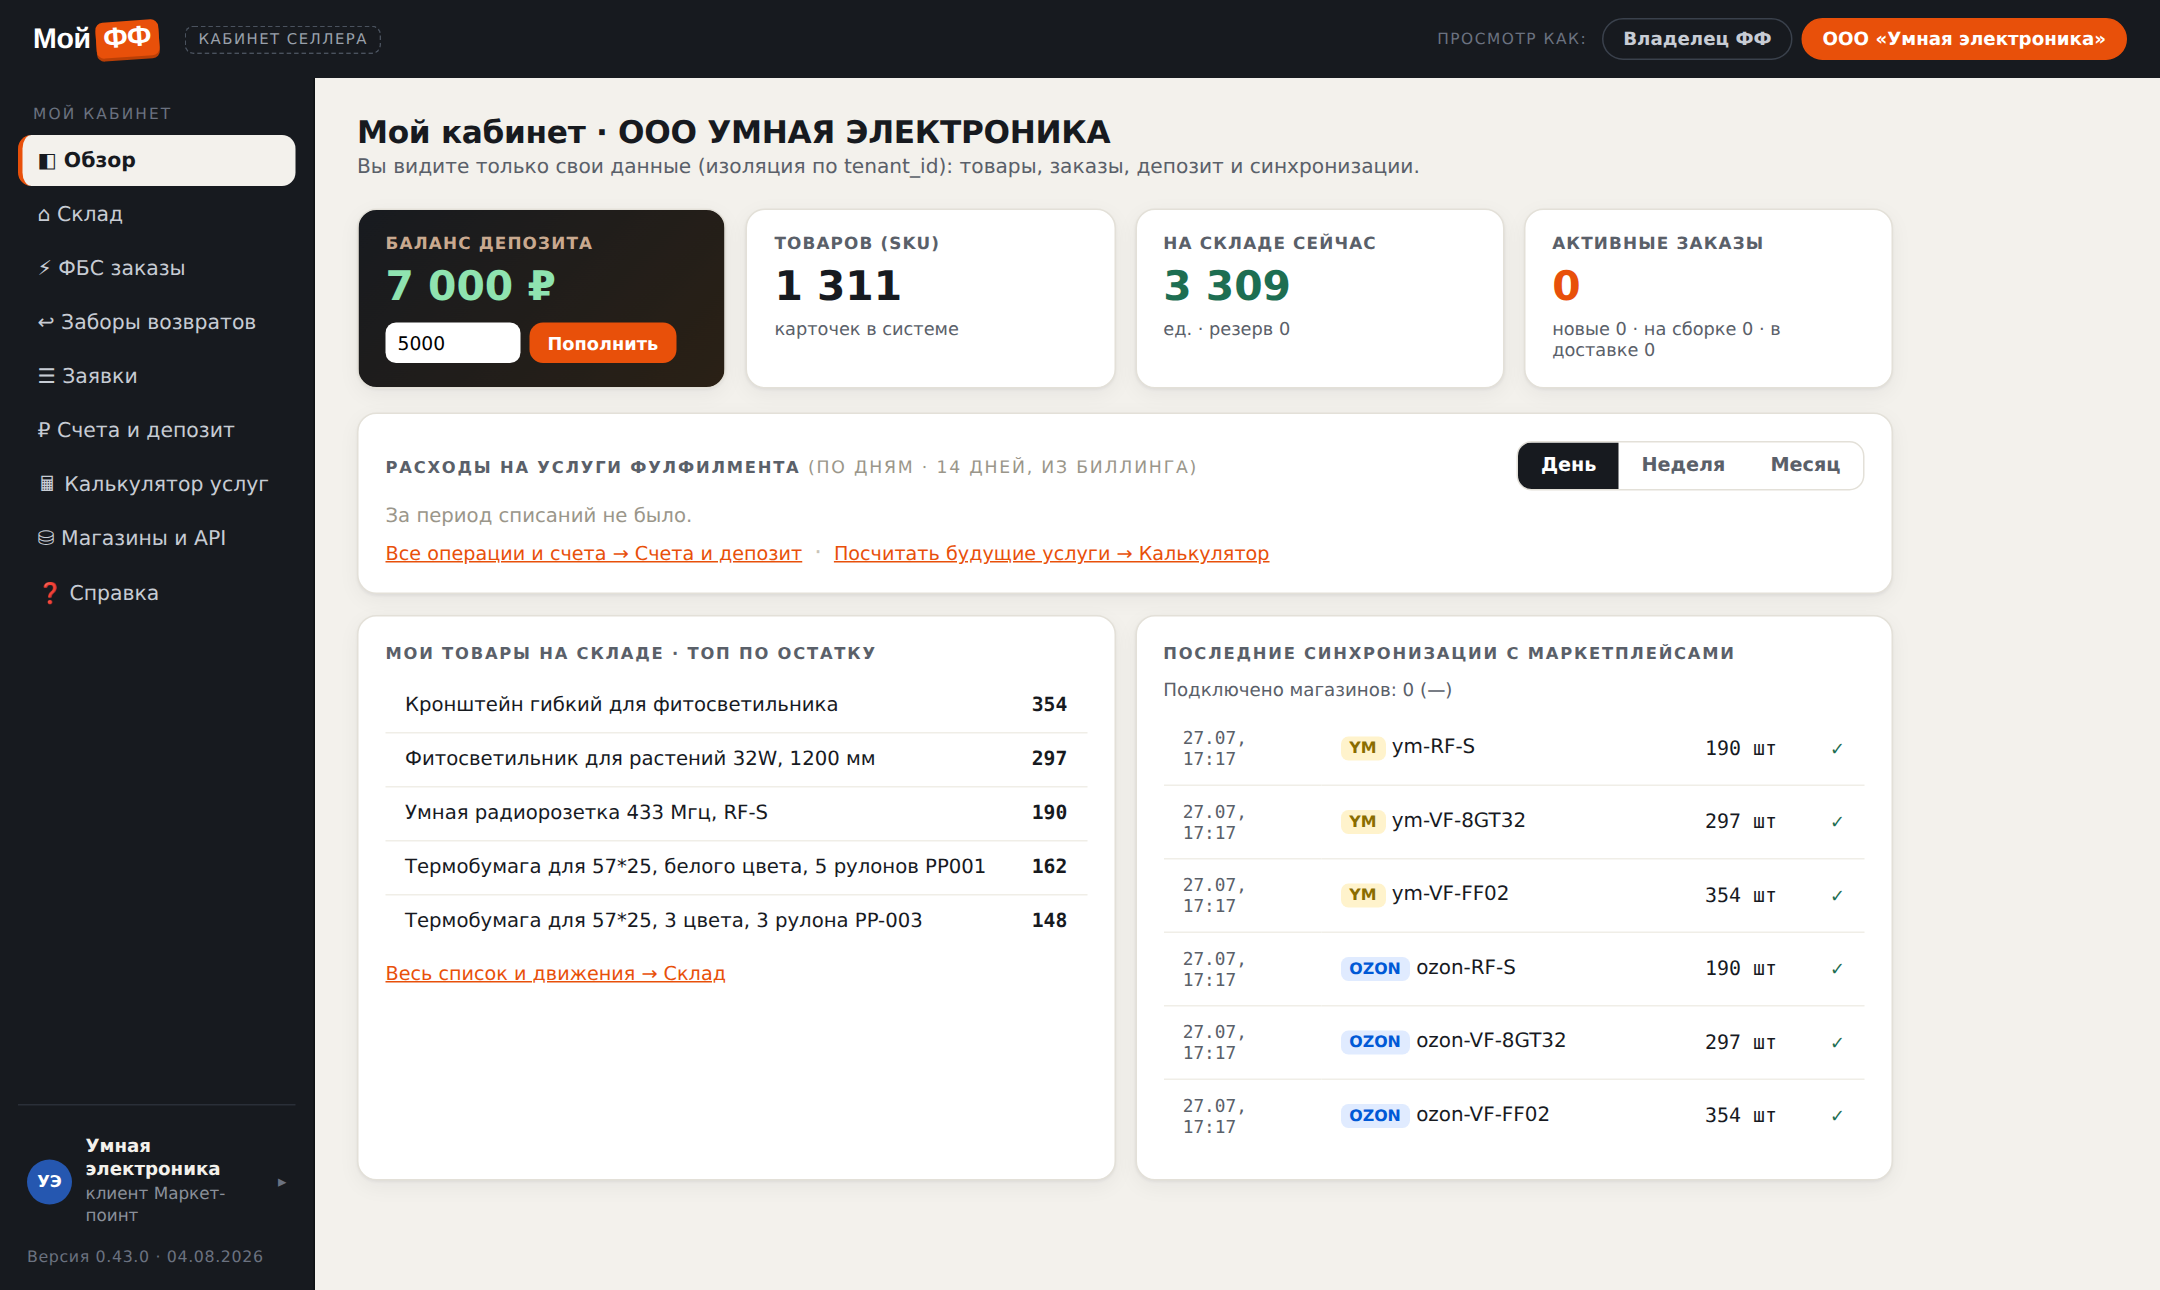Follow link Посчитать будущие услуги
The height and width of the screenshot is (1290, 2160).
tap(1051, 553)
